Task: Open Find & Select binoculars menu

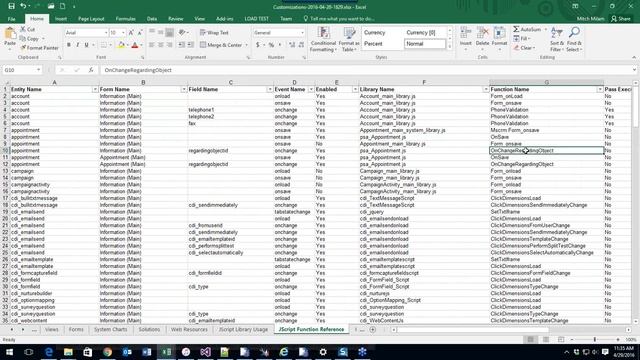Action: click(573, 39)
